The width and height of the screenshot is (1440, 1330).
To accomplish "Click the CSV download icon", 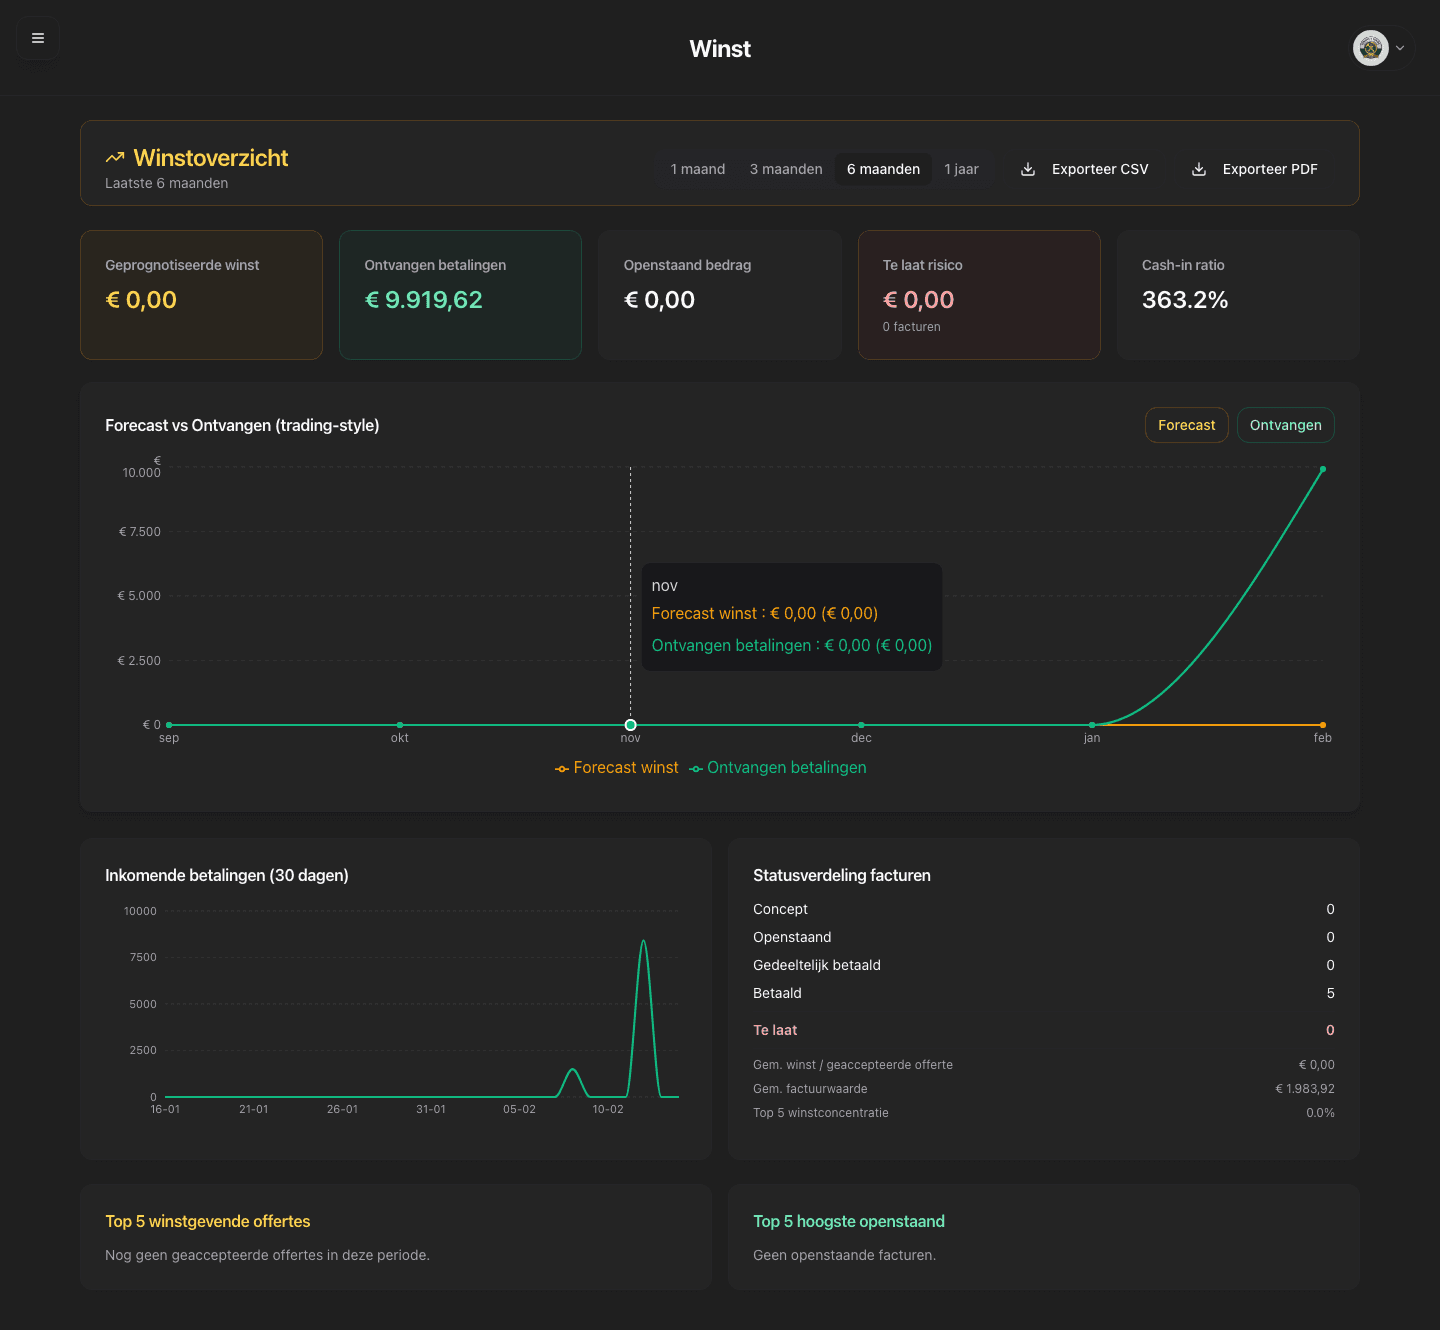I will point(1028,169).
